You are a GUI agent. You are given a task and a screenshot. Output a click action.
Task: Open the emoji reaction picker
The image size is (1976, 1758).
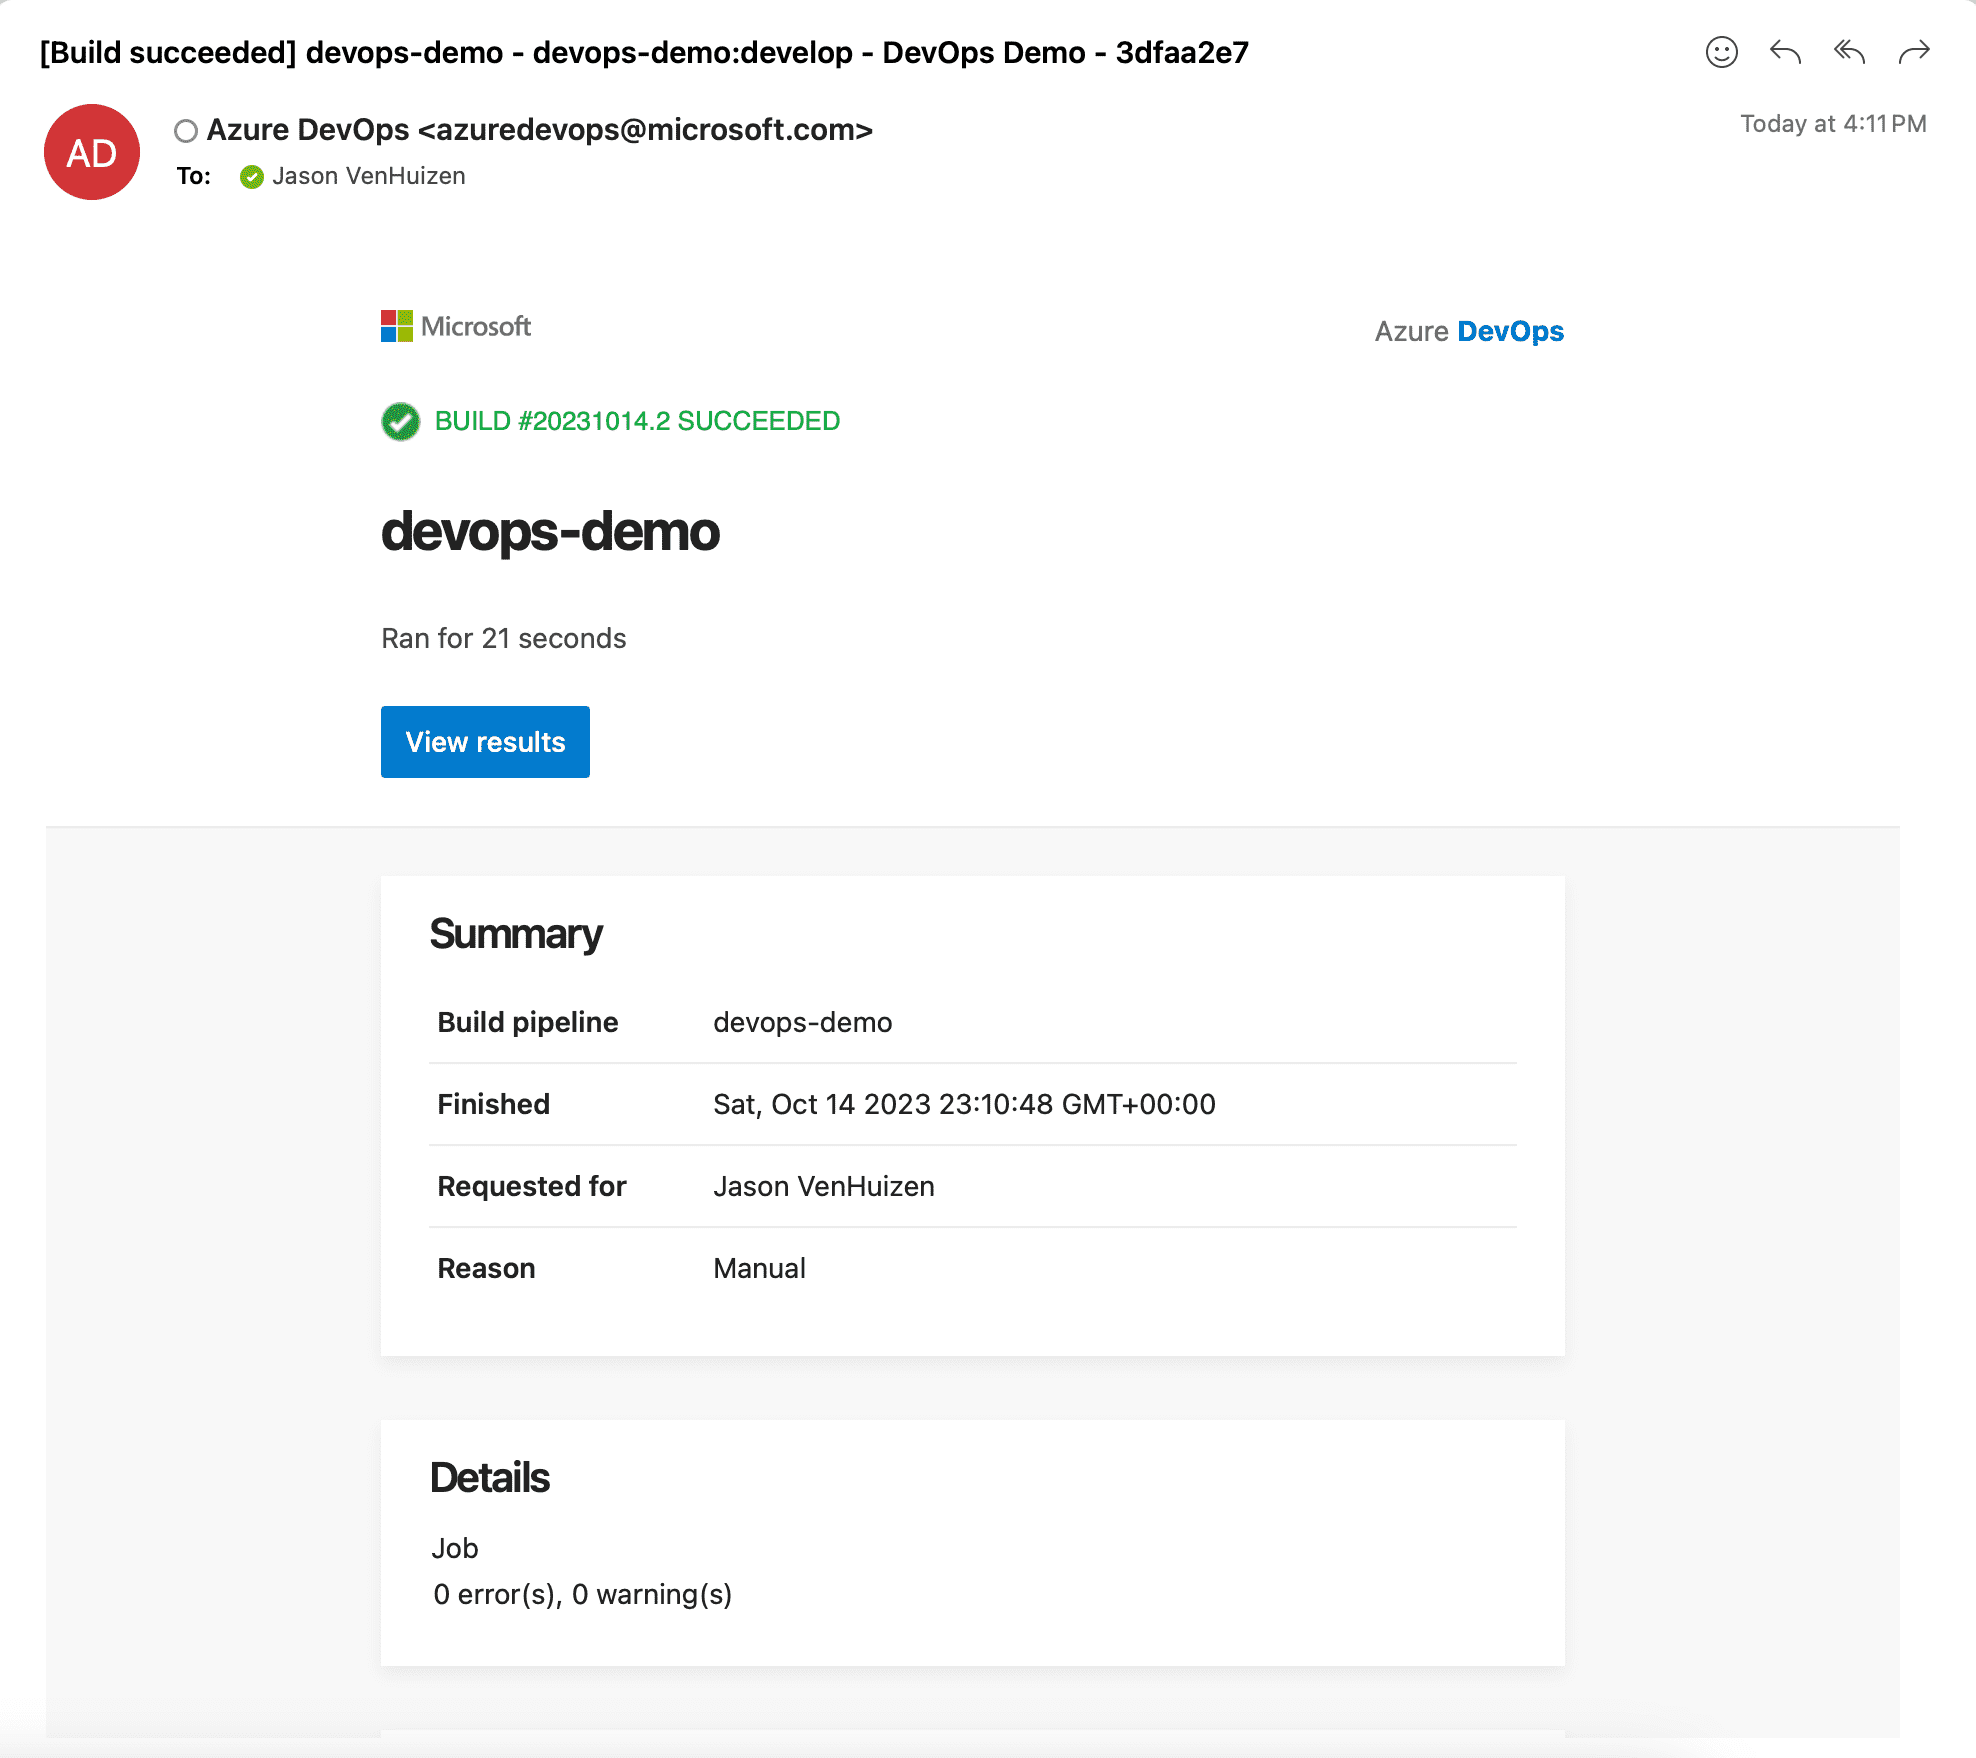pos(1721,52)
